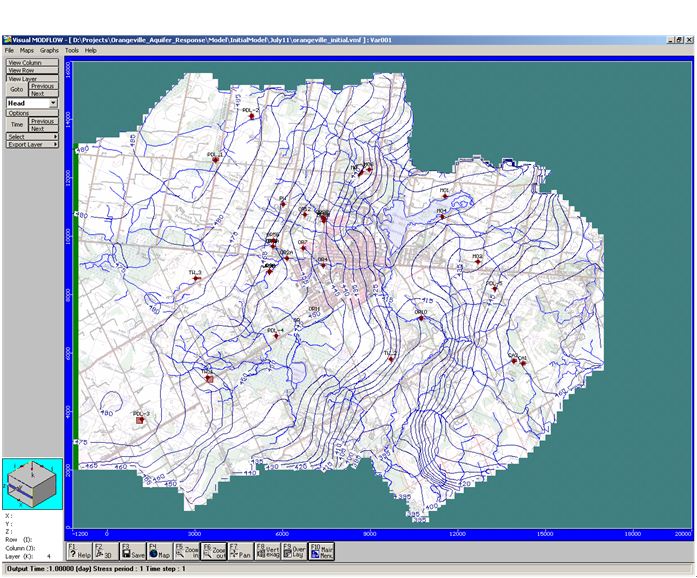
Task: Click the PDL-5 well marker
Action: click(x=494, y=289)
